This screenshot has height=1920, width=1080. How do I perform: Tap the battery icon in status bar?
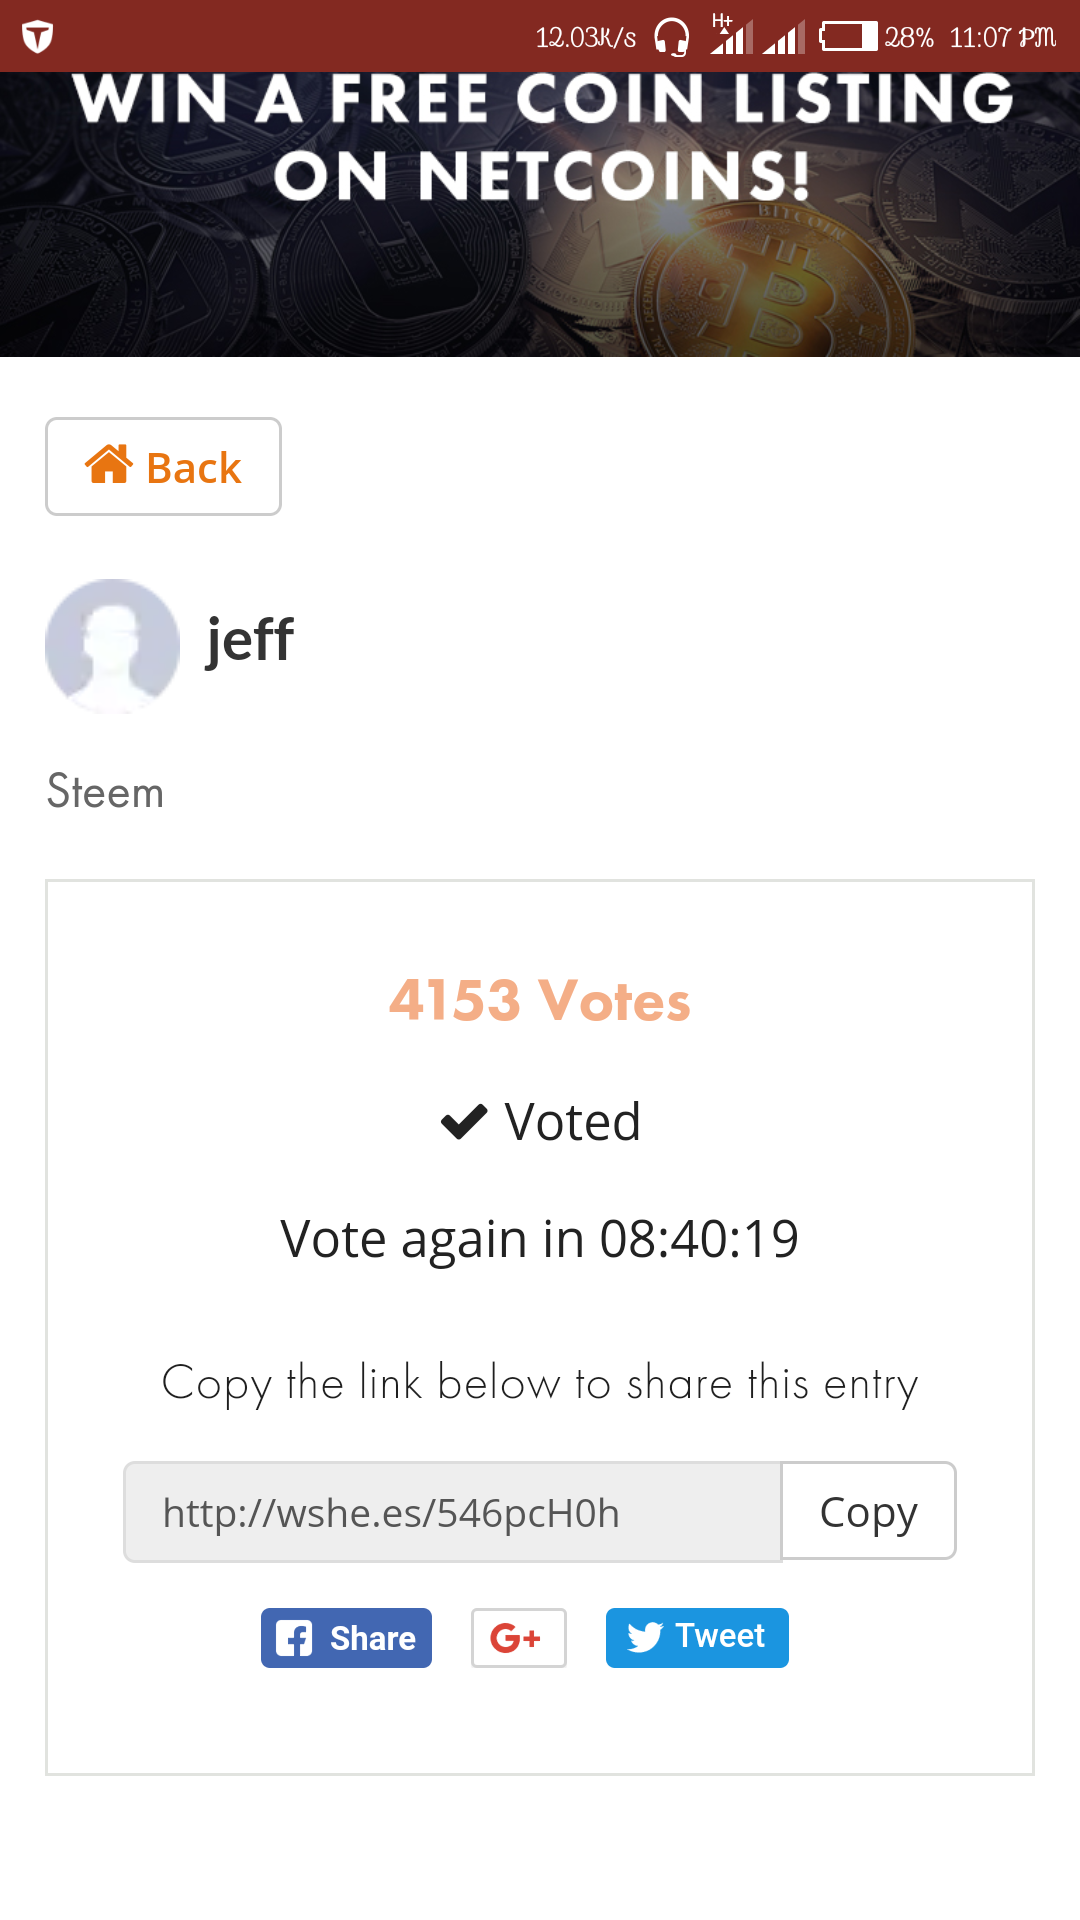pyautogui.click(x=848, y=37)
